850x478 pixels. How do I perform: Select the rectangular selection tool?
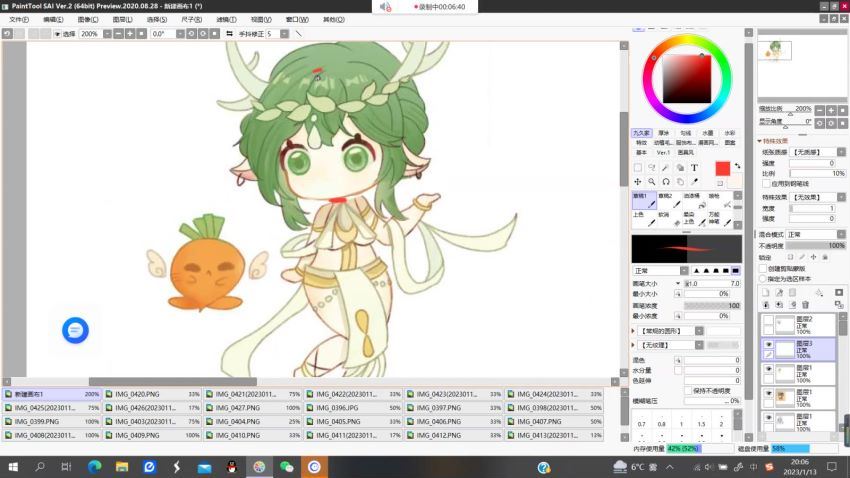[638, 168]
